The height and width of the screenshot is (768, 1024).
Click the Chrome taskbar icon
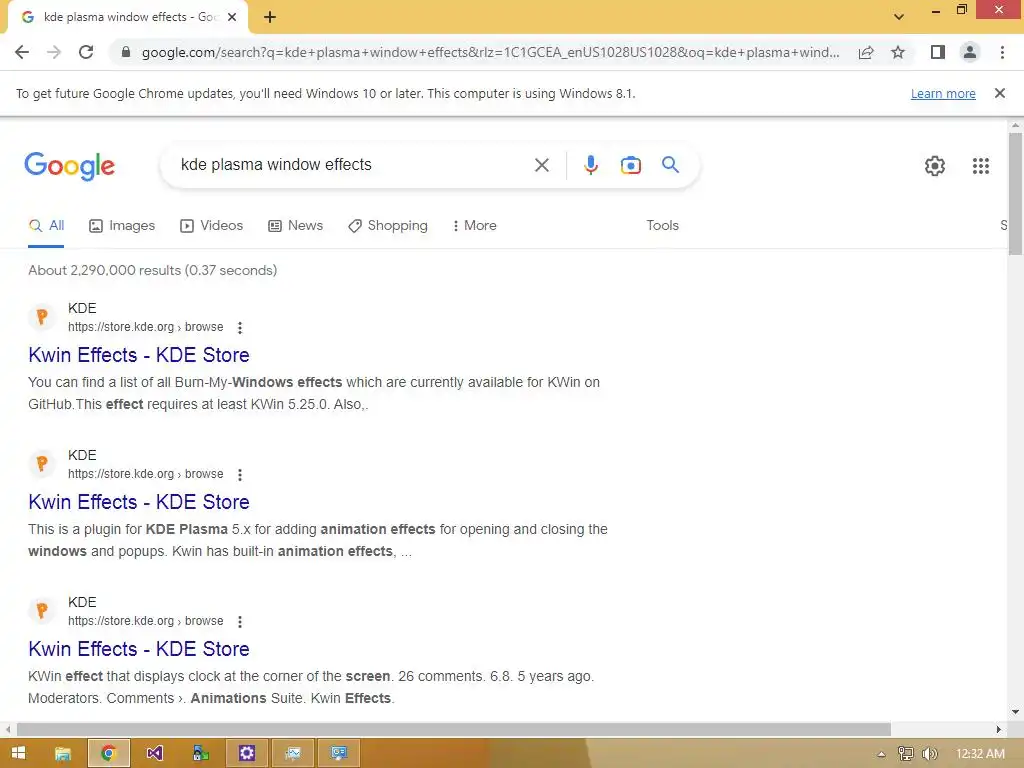pyautogui.click(x=108, y=754)
